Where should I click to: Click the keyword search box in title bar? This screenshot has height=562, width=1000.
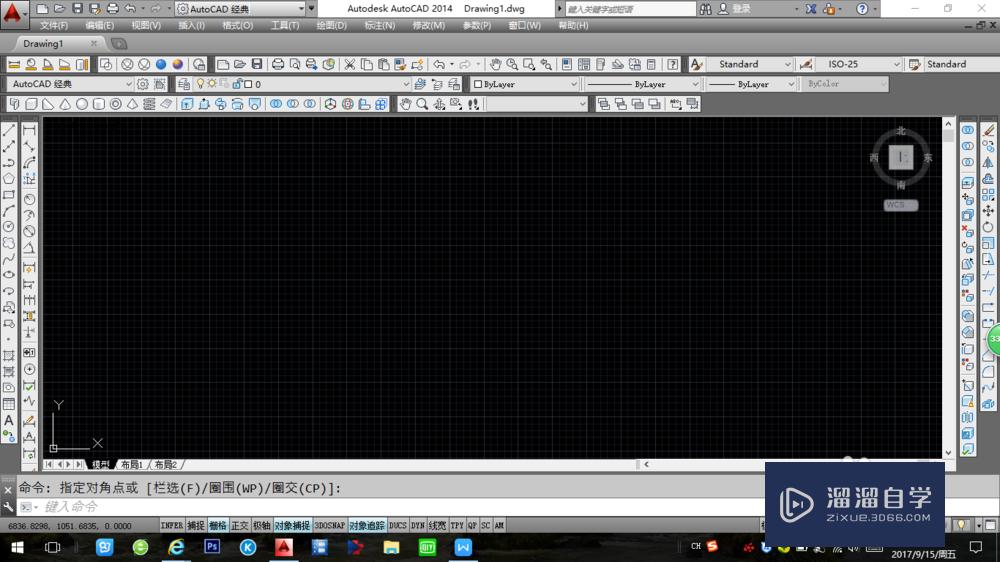[630, 9]
